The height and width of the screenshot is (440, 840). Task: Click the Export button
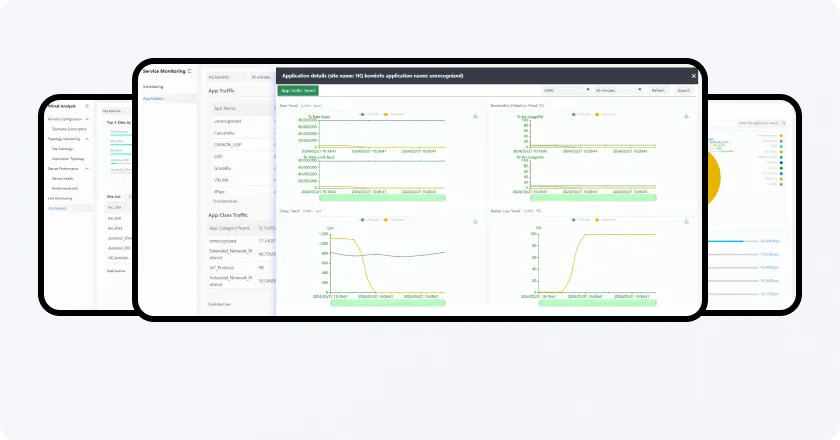click(684, 90)
